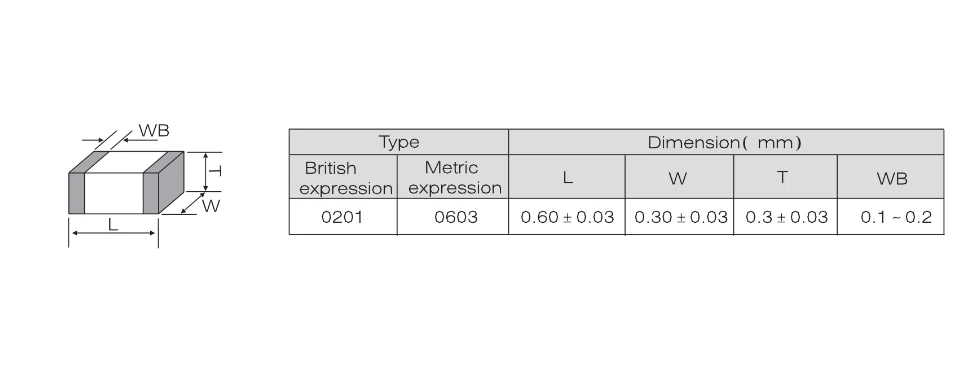Select the W column header in table
Screen dimensions: 978x365
(679, 177)
